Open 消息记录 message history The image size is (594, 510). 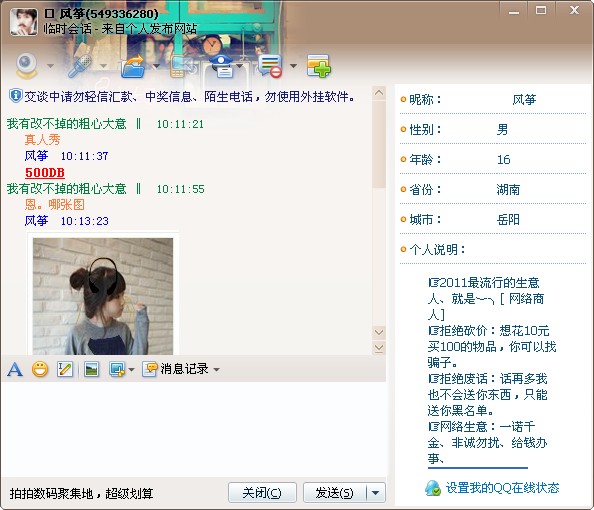[175, 369]
